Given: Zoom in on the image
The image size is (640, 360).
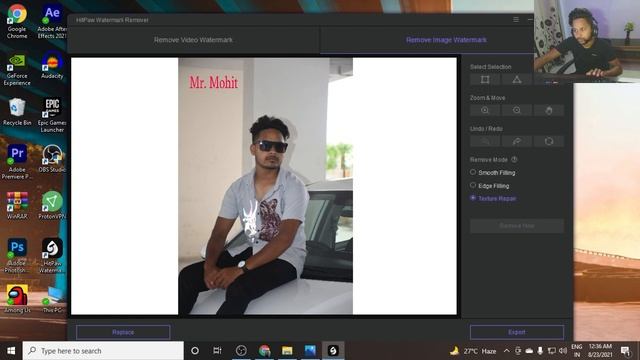Looking at the screenshot, I should click(485, 110).
